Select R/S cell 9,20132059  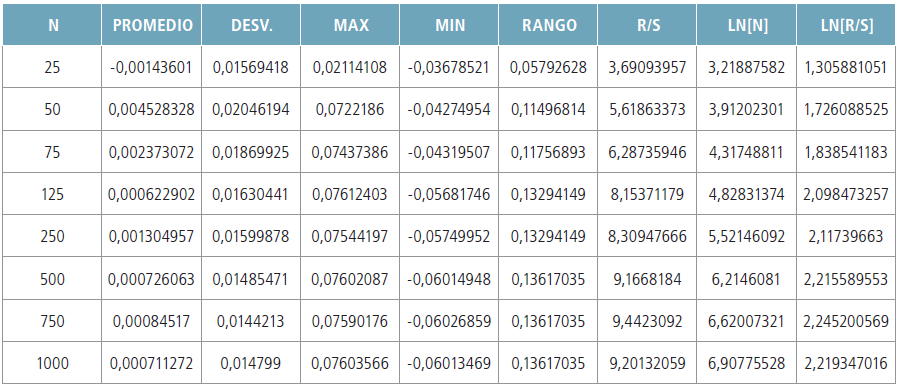pyautogui.click(x=647, y=363)
